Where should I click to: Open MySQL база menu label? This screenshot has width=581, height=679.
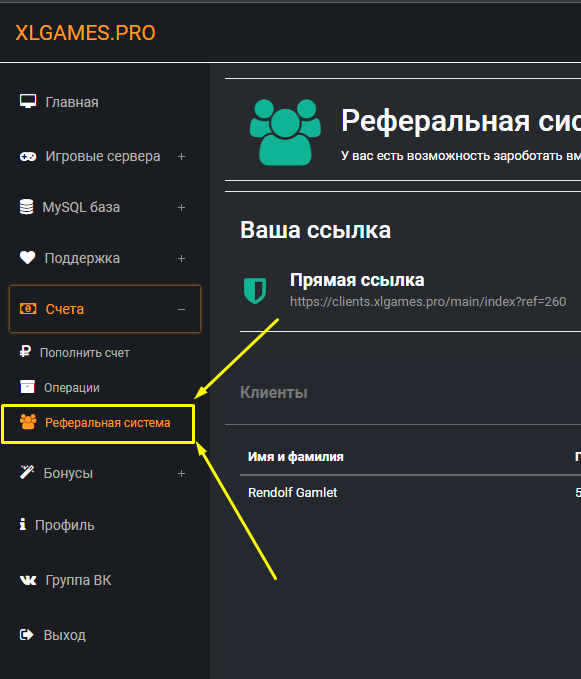[81, 207]
